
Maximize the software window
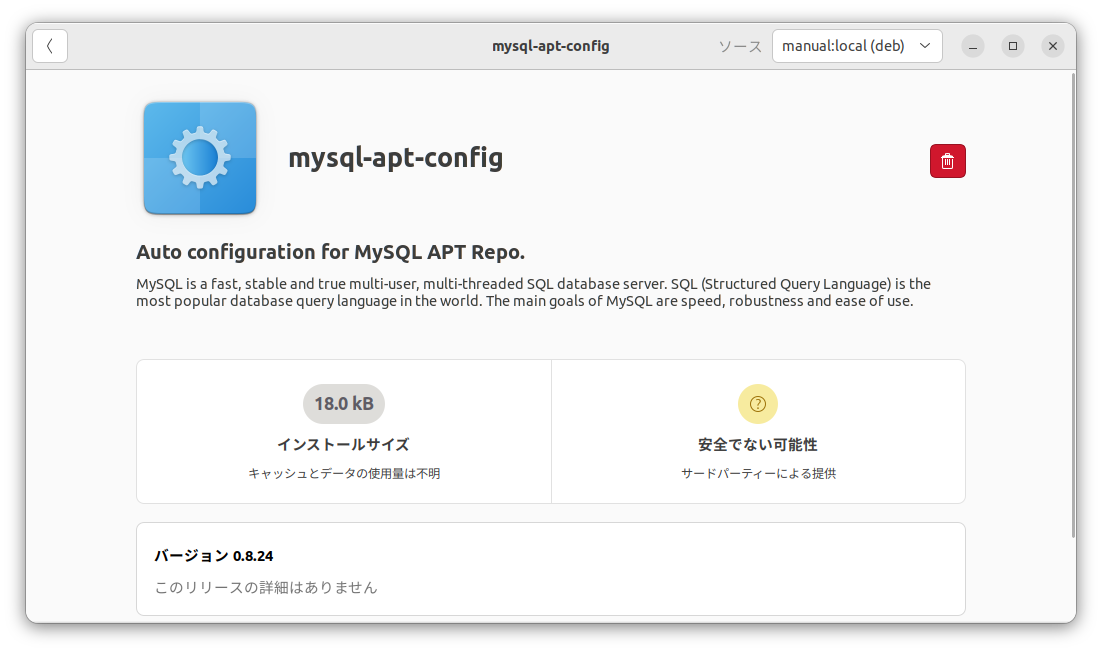tap(1013, 46)
